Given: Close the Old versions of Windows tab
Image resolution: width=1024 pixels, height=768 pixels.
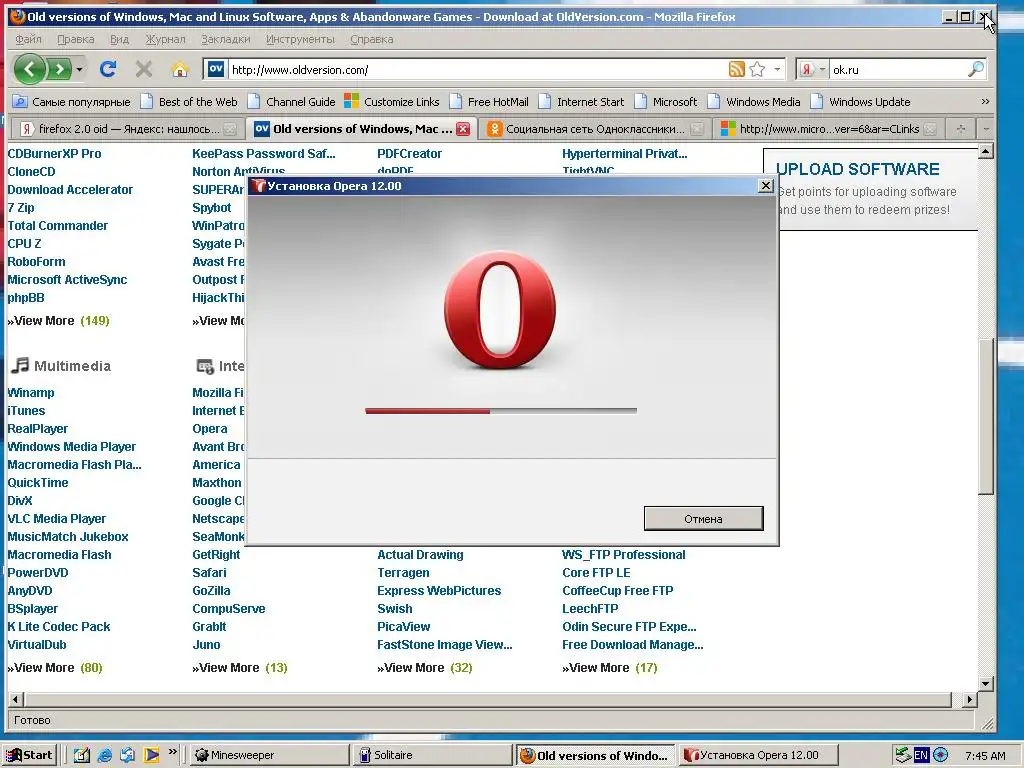Looking at the screenshot, I should (463, 129).
